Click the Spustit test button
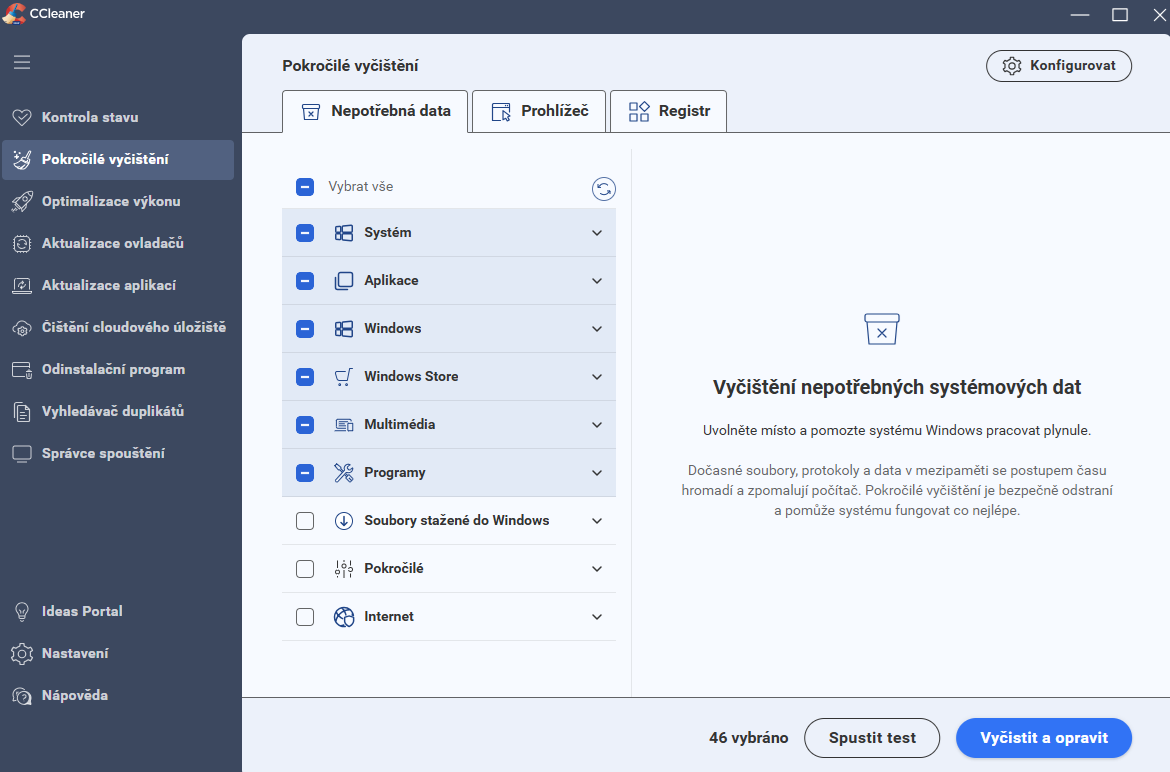 (x=872, y=738)
